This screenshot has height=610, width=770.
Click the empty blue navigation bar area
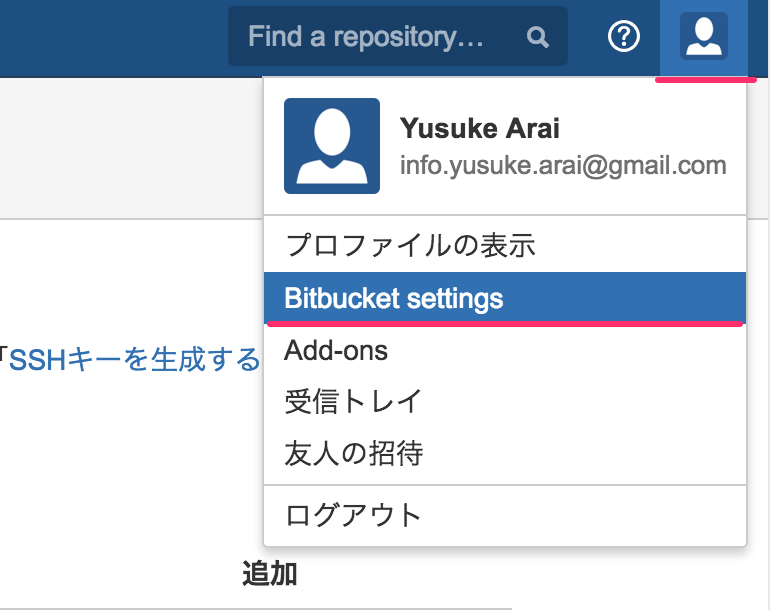click(x=113, y=38)
